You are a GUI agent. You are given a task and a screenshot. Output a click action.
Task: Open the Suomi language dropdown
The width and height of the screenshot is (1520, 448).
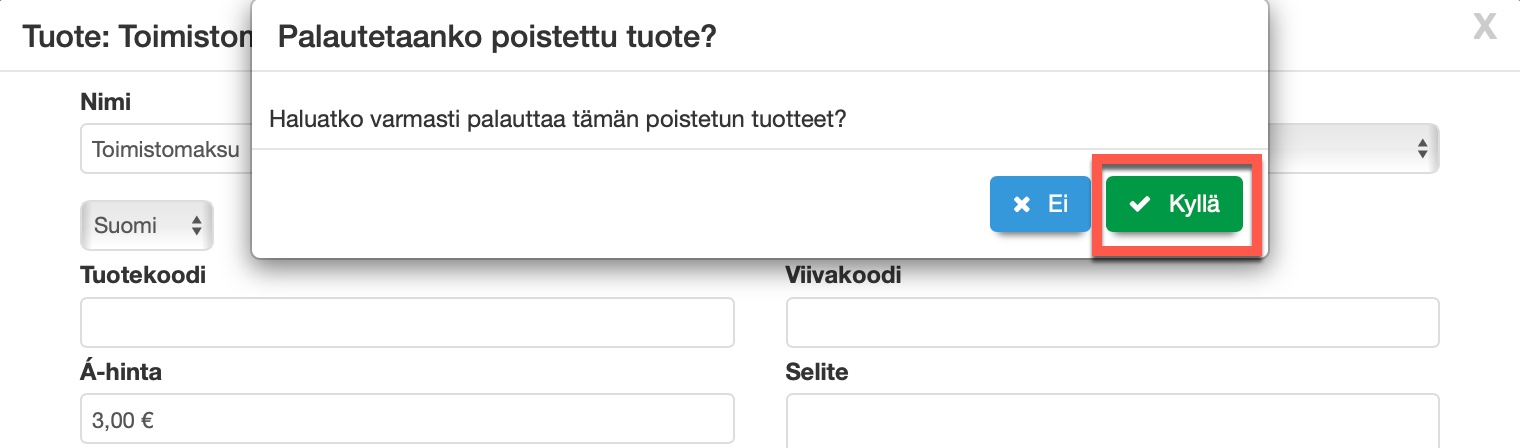(146, 226)
